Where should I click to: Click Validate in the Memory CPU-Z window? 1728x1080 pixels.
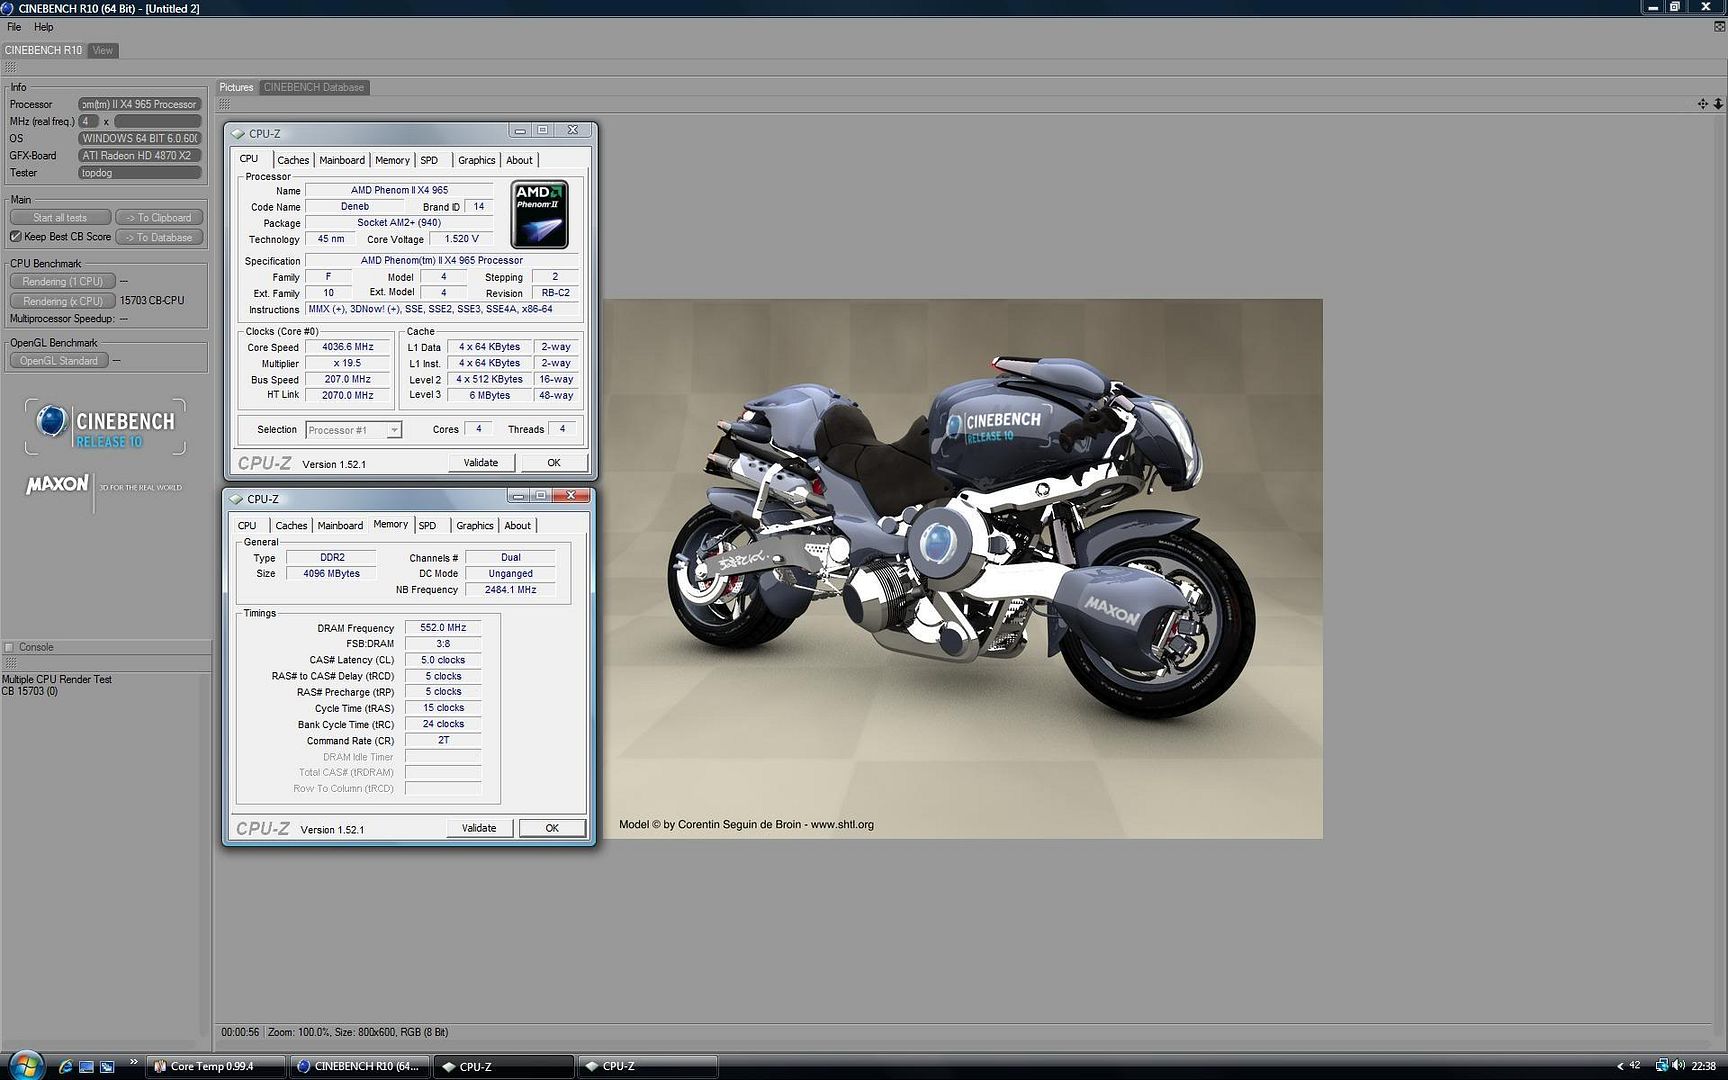tap(479, 828)
